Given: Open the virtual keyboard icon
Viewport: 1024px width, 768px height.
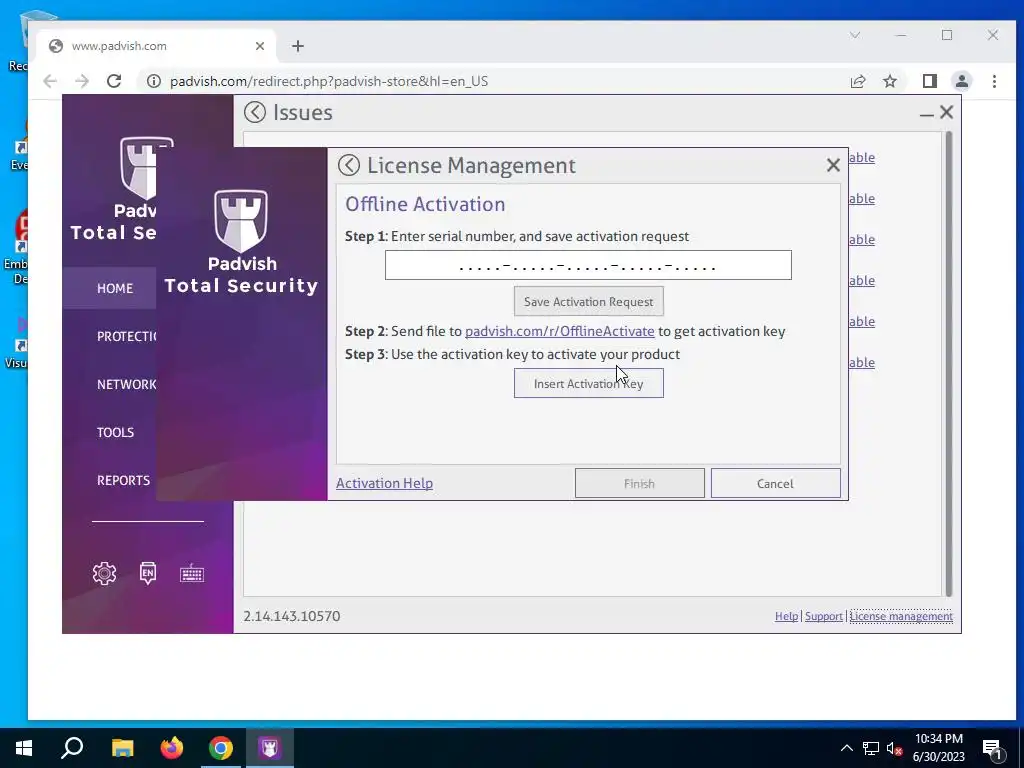Looking at the screenshot, I should point(192,574).
